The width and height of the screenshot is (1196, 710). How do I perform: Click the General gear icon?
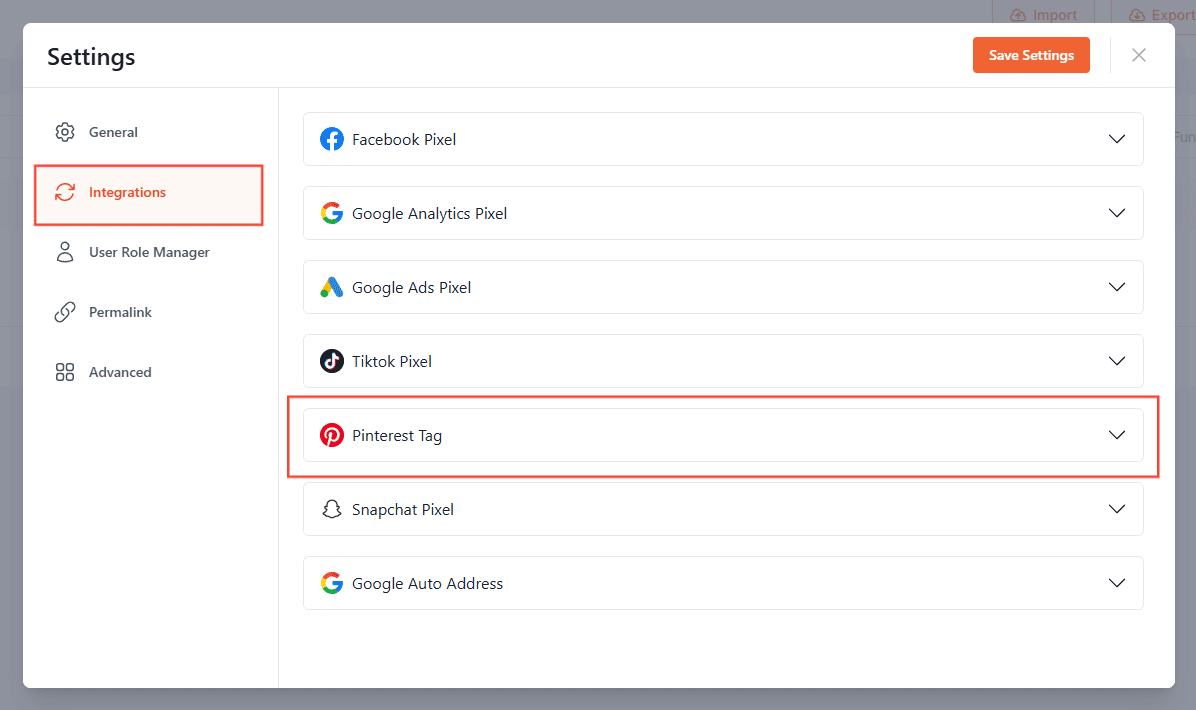65,132
